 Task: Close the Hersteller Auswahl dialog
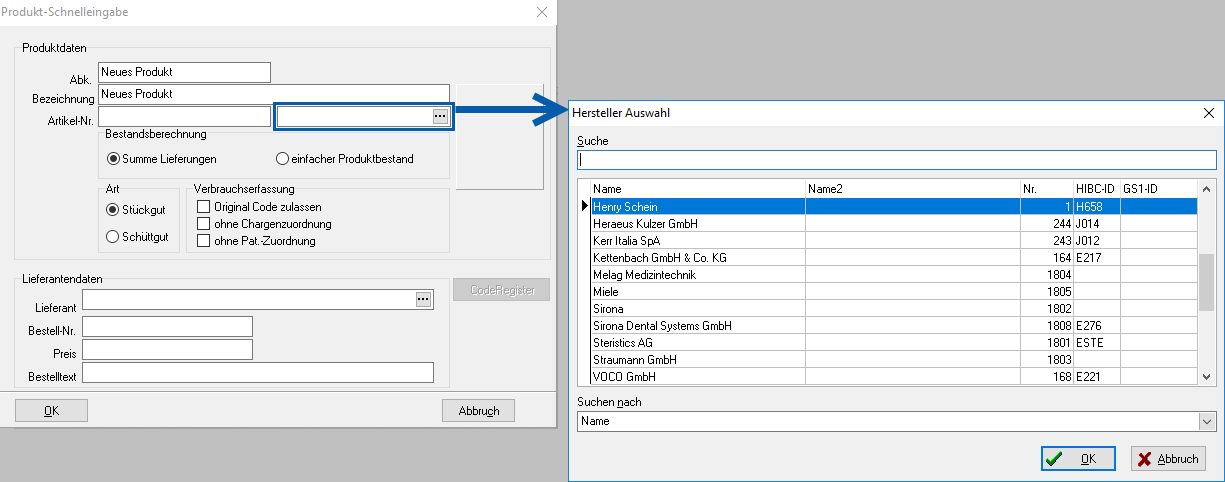(1208, 113)
